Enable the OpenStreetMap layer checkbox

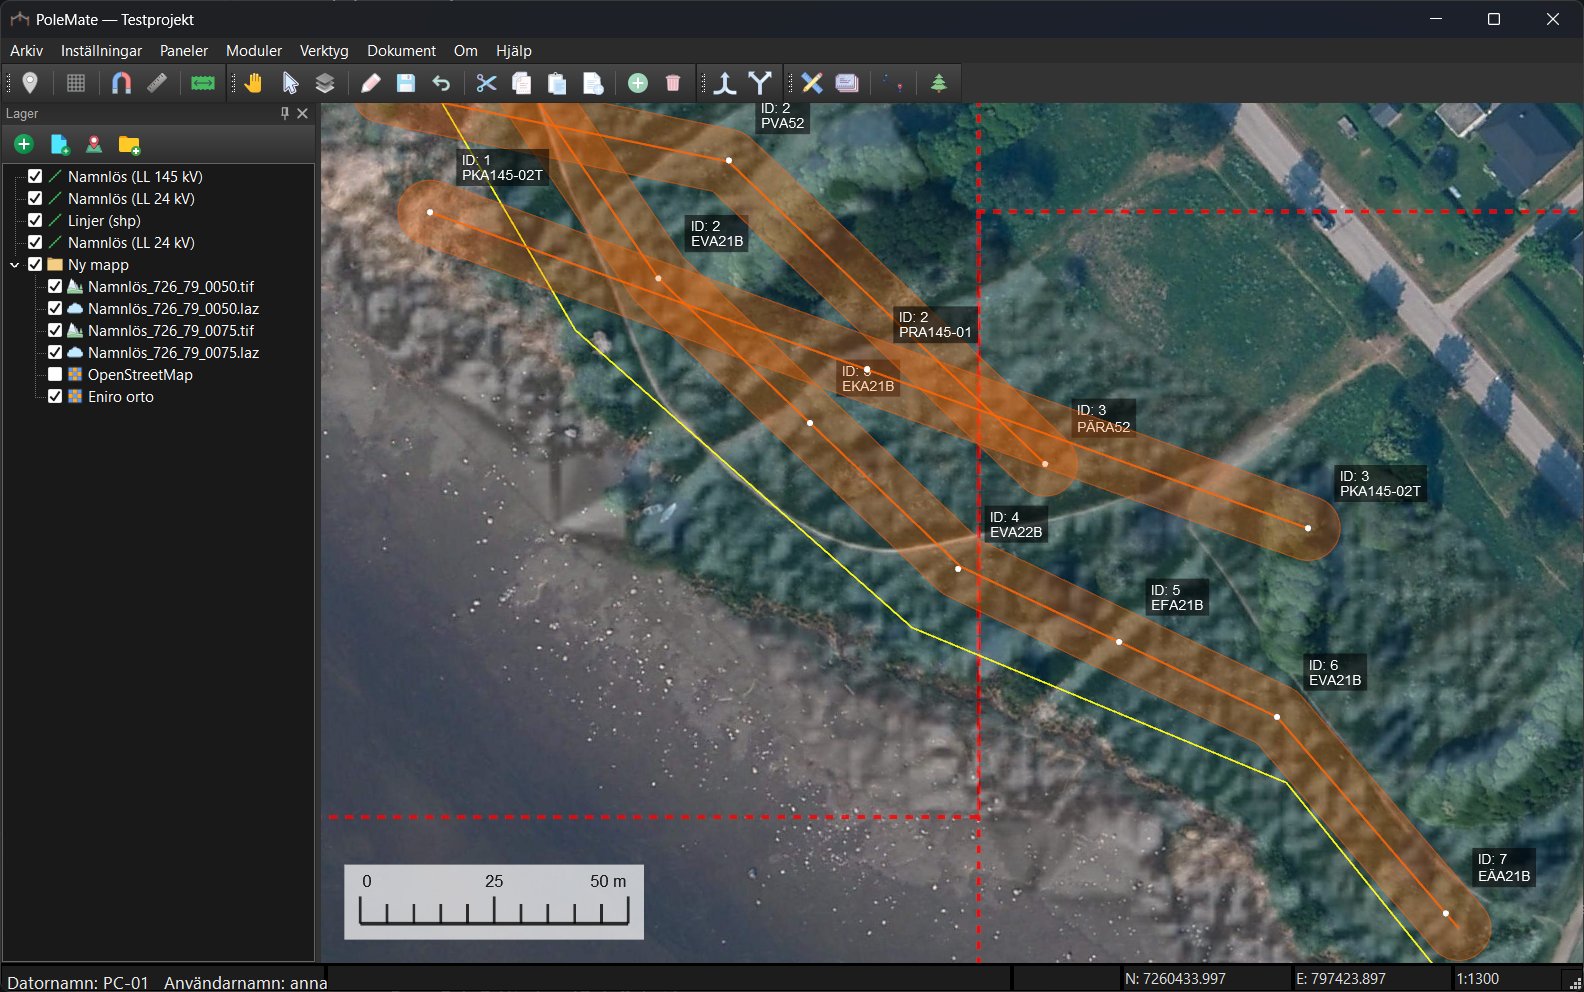coord(55,374)
